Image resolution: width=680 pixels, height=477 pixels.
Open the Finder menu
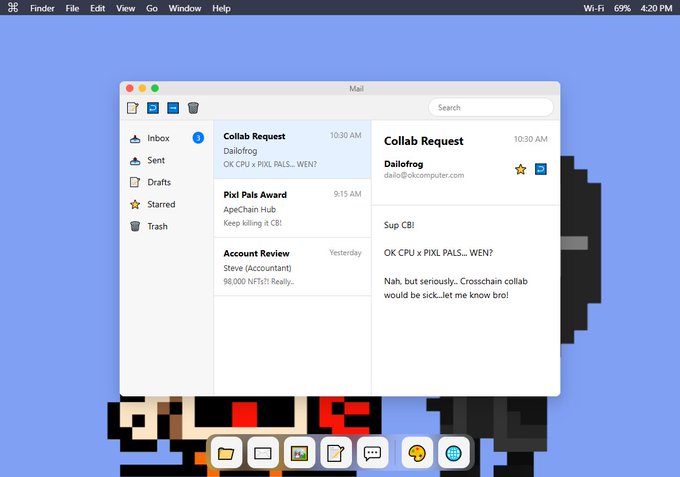click(x=42, y=8)
